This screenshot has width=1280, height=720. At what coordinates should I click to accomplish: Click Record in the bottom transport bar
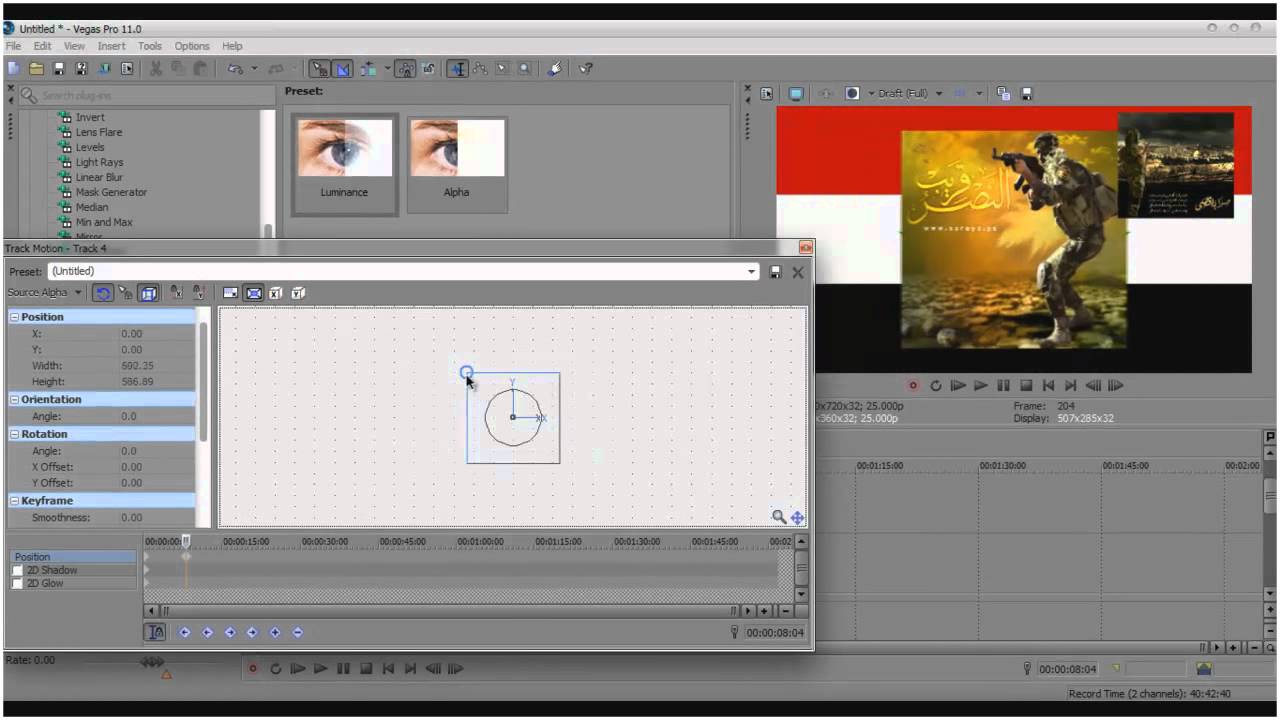[253, 669]
